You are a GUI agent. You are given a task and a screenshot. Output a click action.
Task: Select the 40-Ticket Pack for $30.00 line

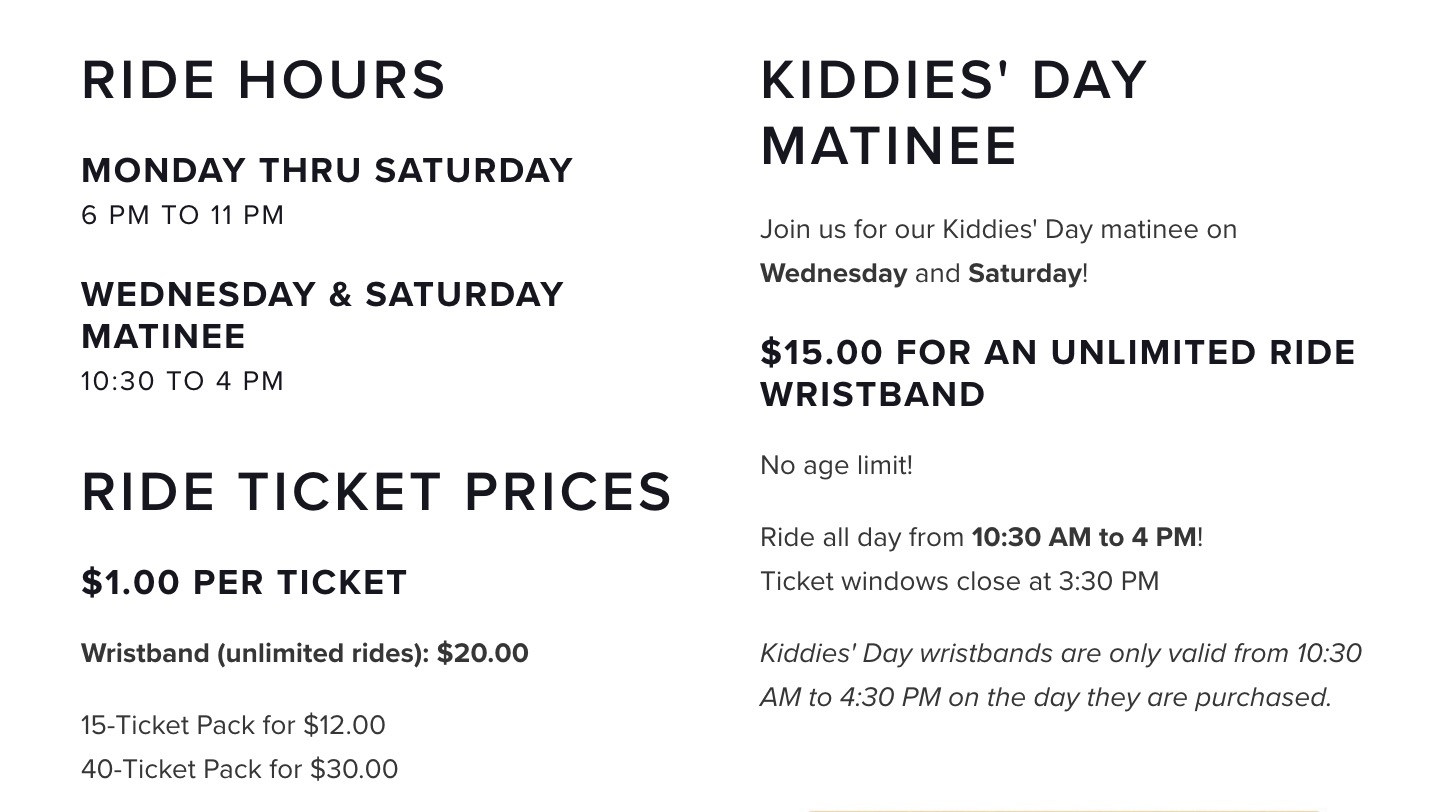pos(240,769)
